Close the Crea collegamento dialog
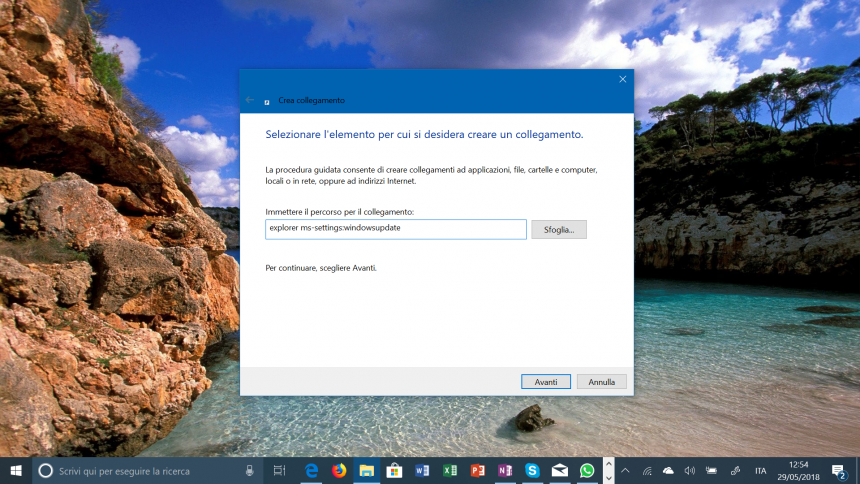The image size is (860, 484). tap(623, 79)
